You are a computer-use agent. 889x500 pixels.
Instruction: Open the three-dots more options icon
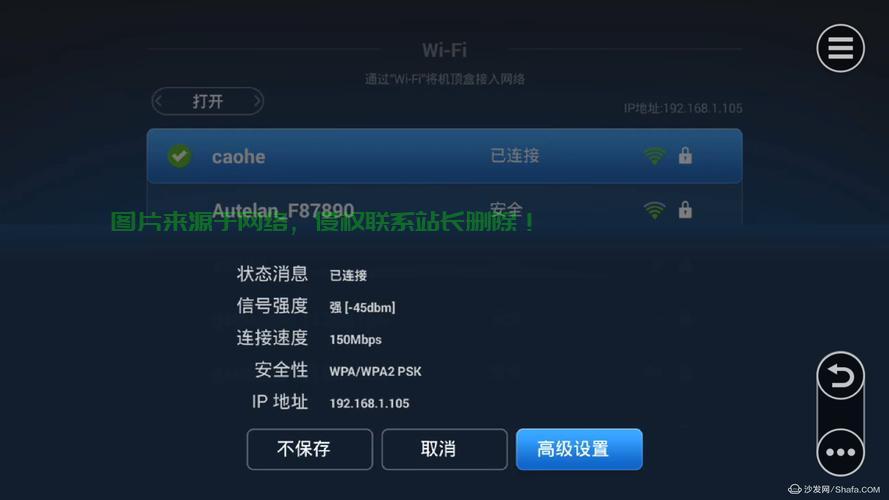pyautogui.click(x=840, y=452)
